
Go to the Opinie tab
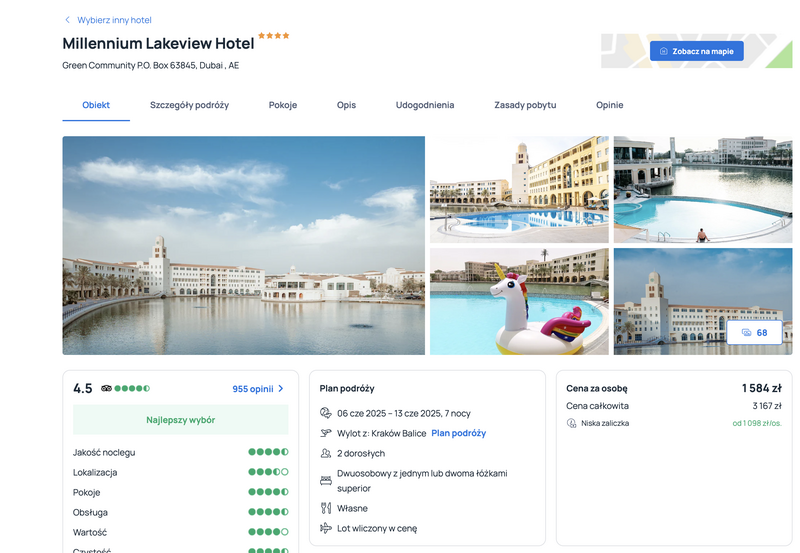pyautogui.click(x=610, y=105)
